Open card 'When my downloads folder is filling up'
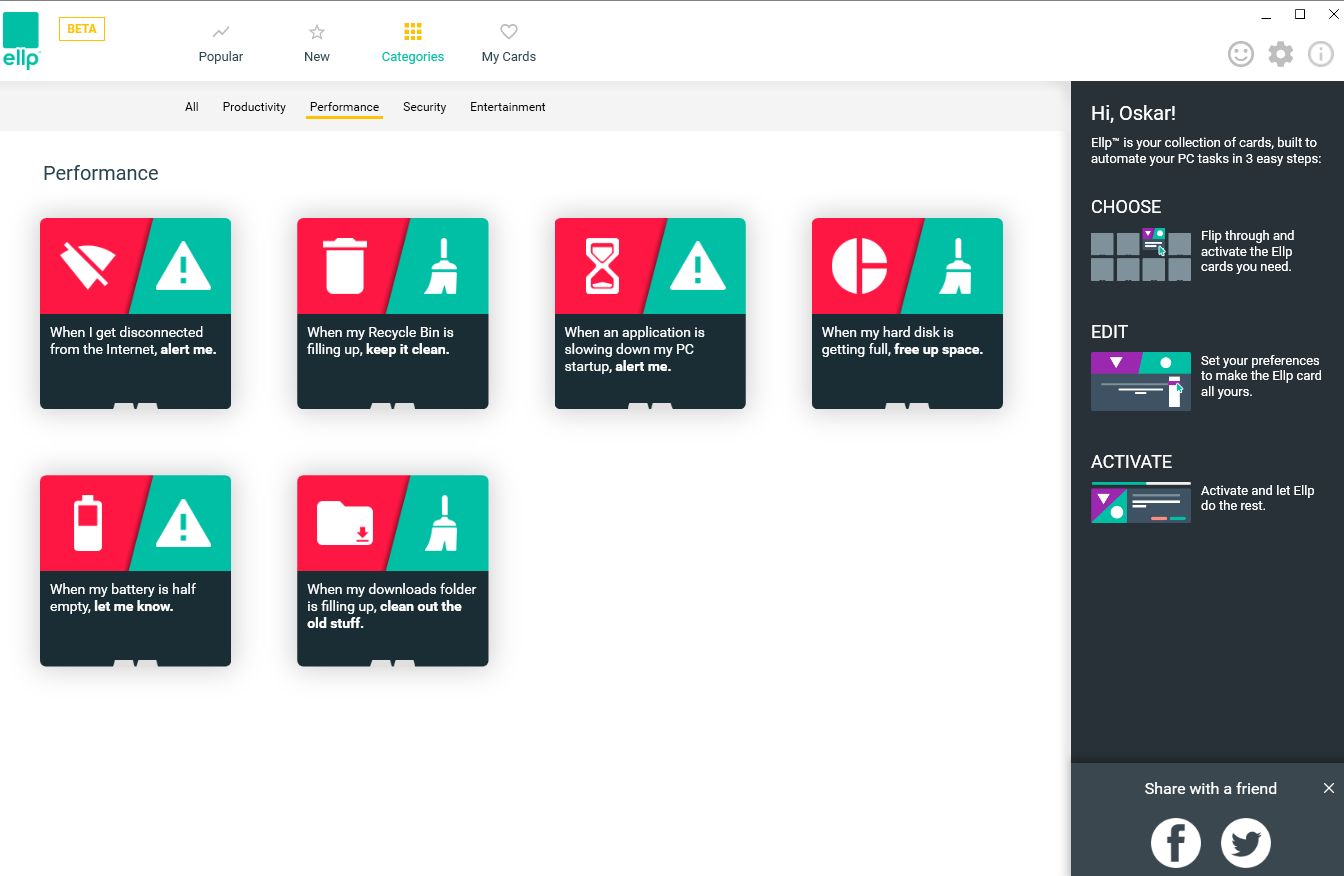 coord(393,570)
